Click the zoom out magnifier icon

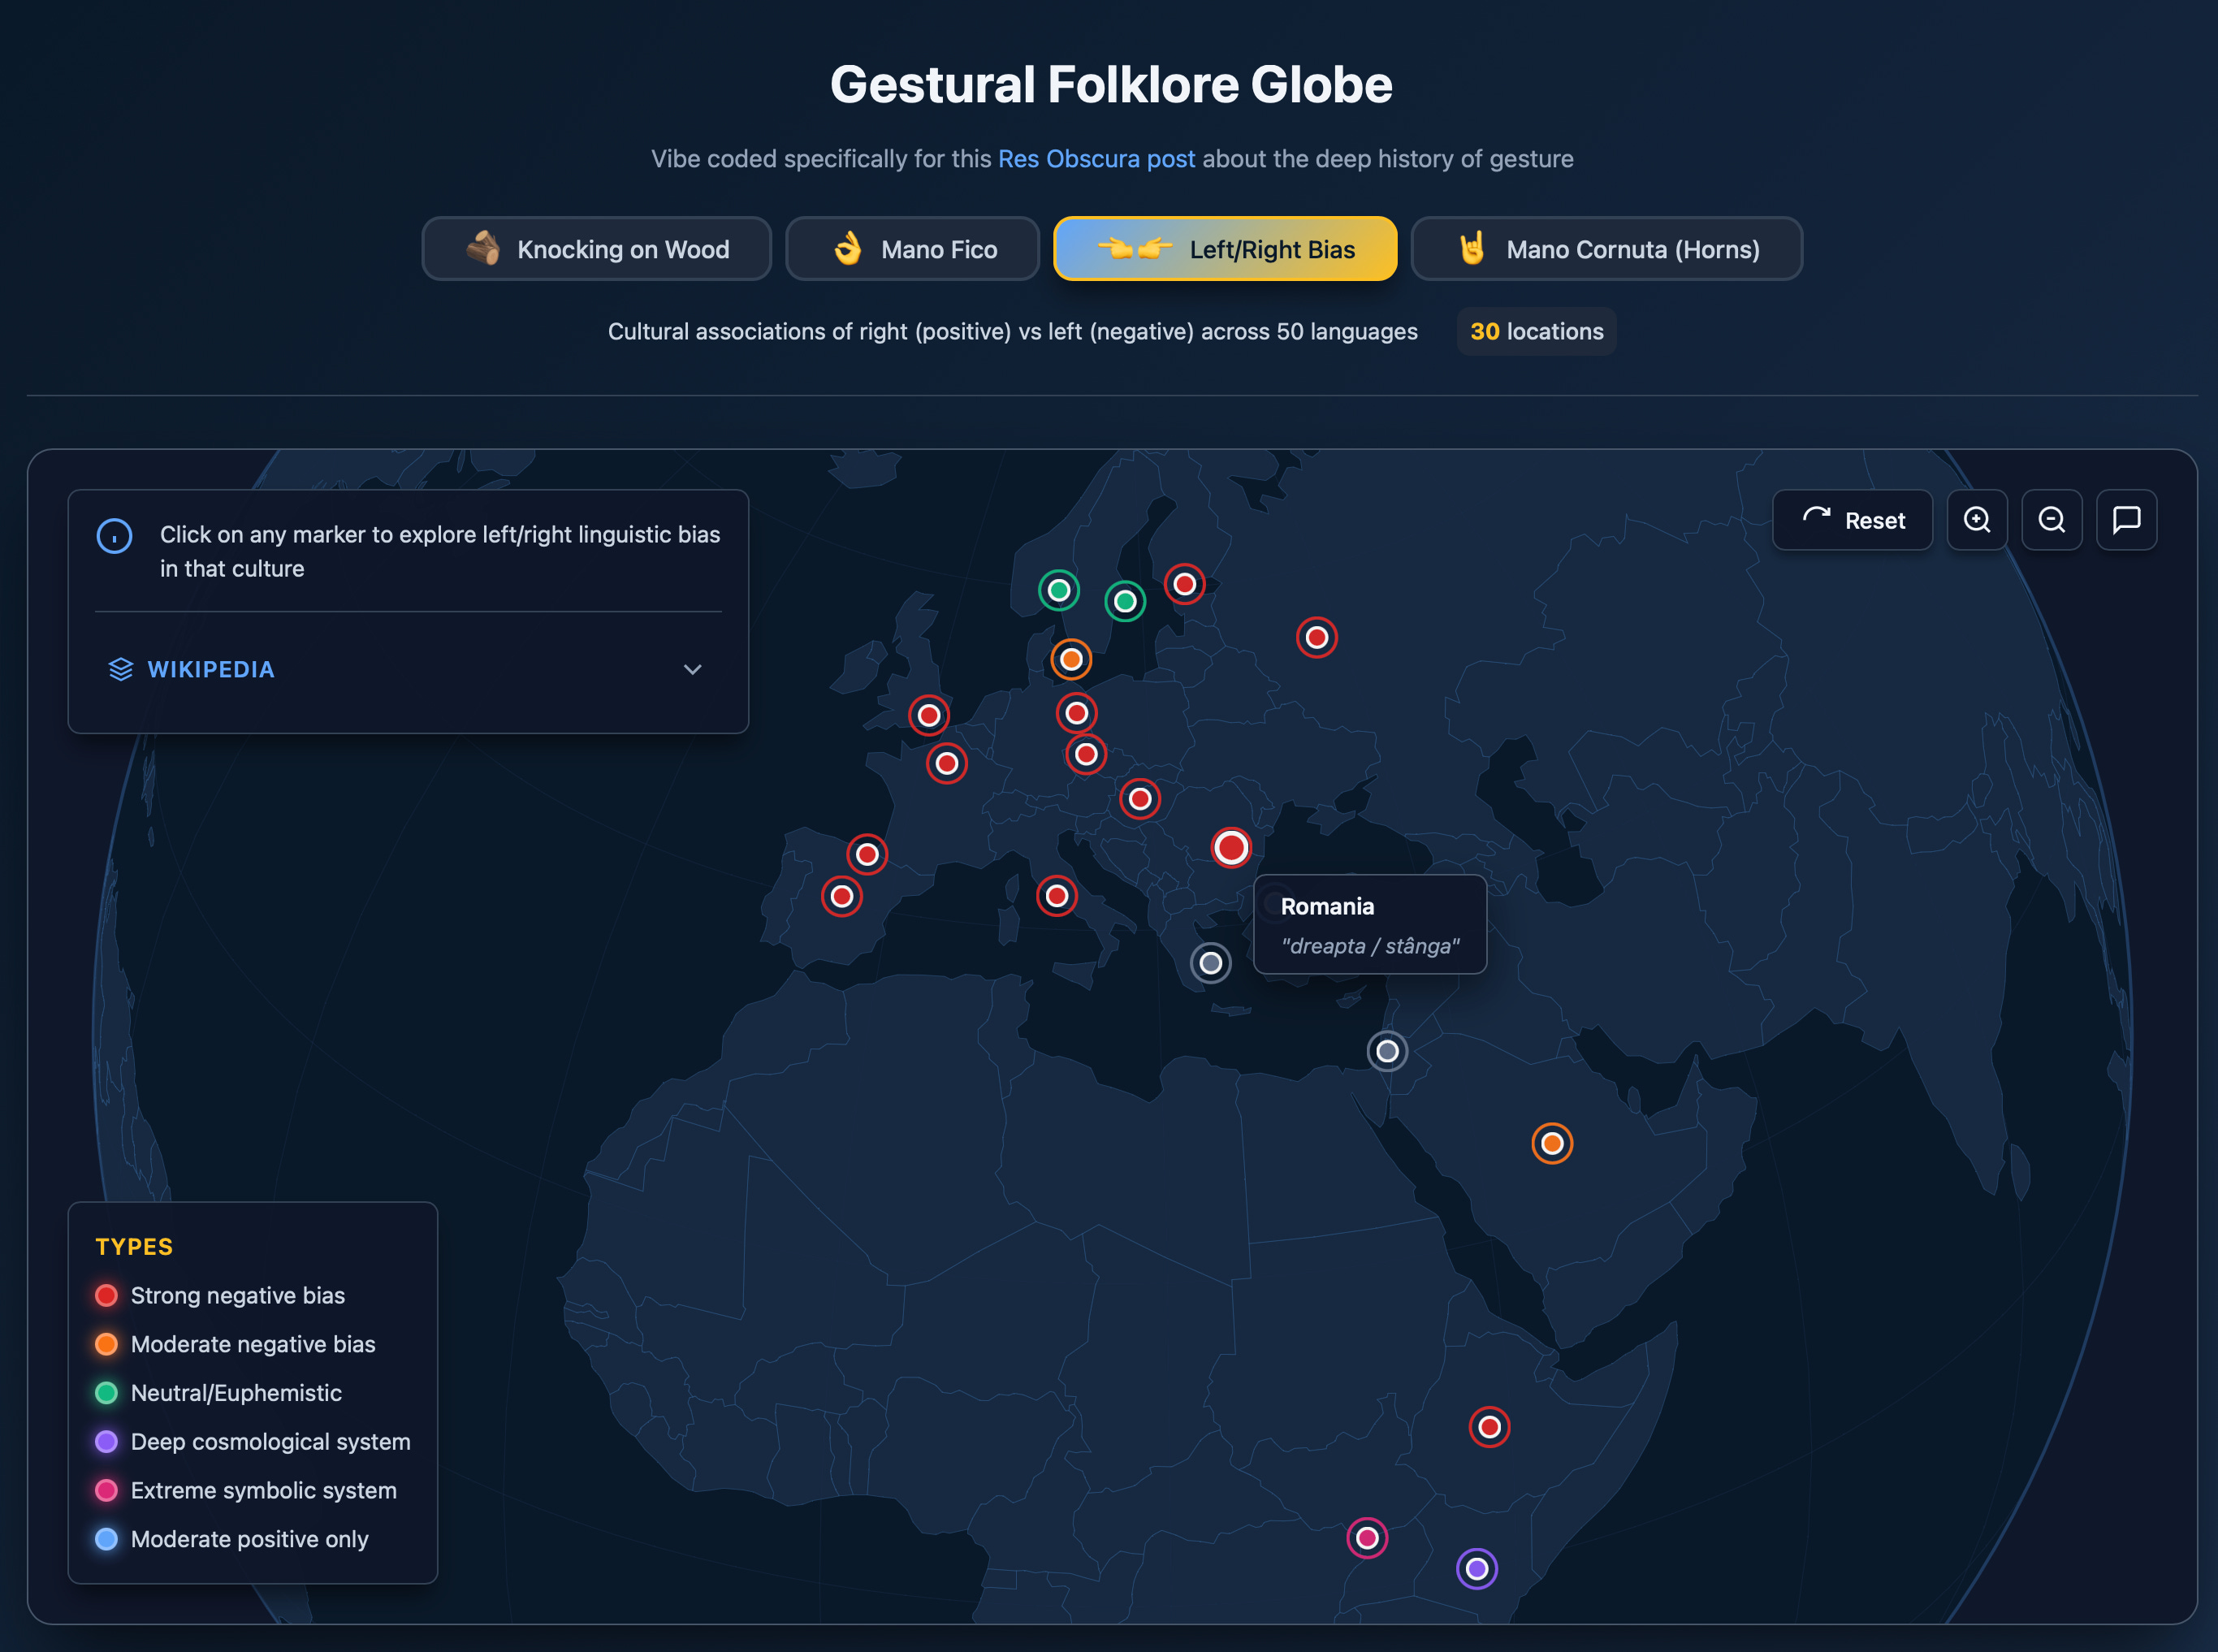pos(2051,520)
